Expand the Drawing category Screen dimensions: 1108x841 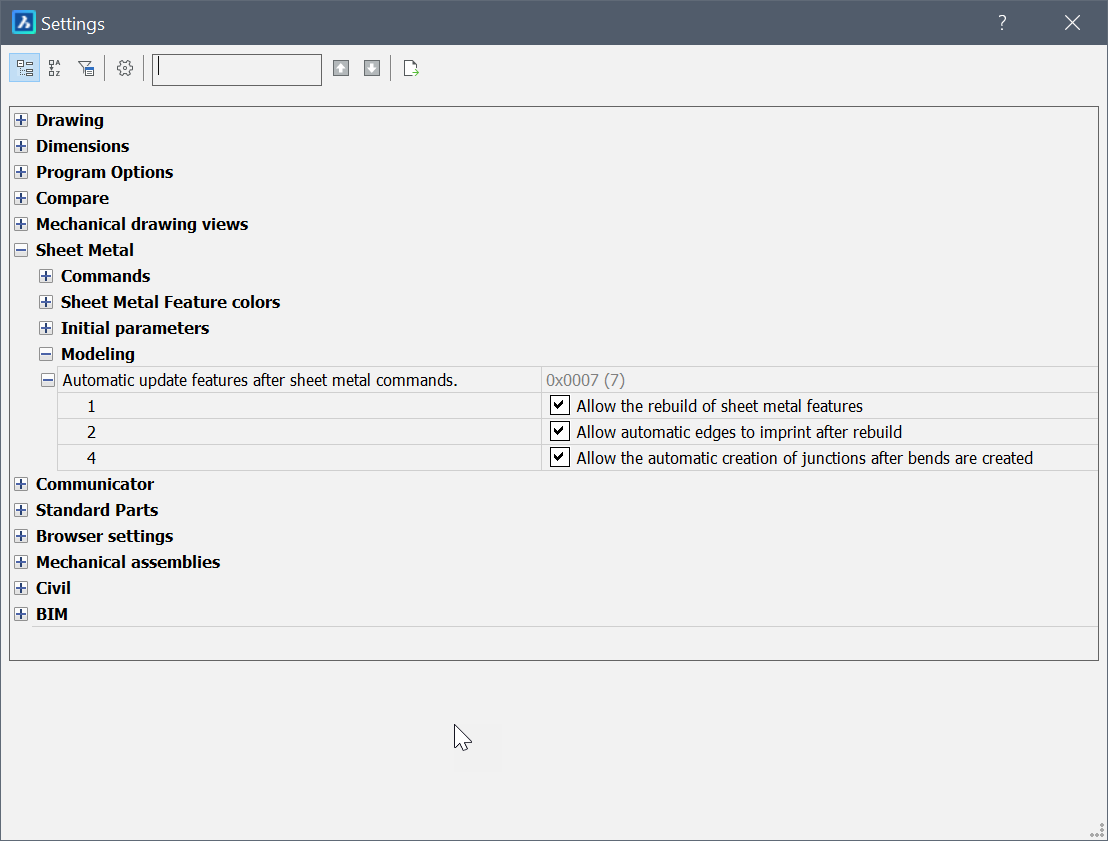click(21, 120)
